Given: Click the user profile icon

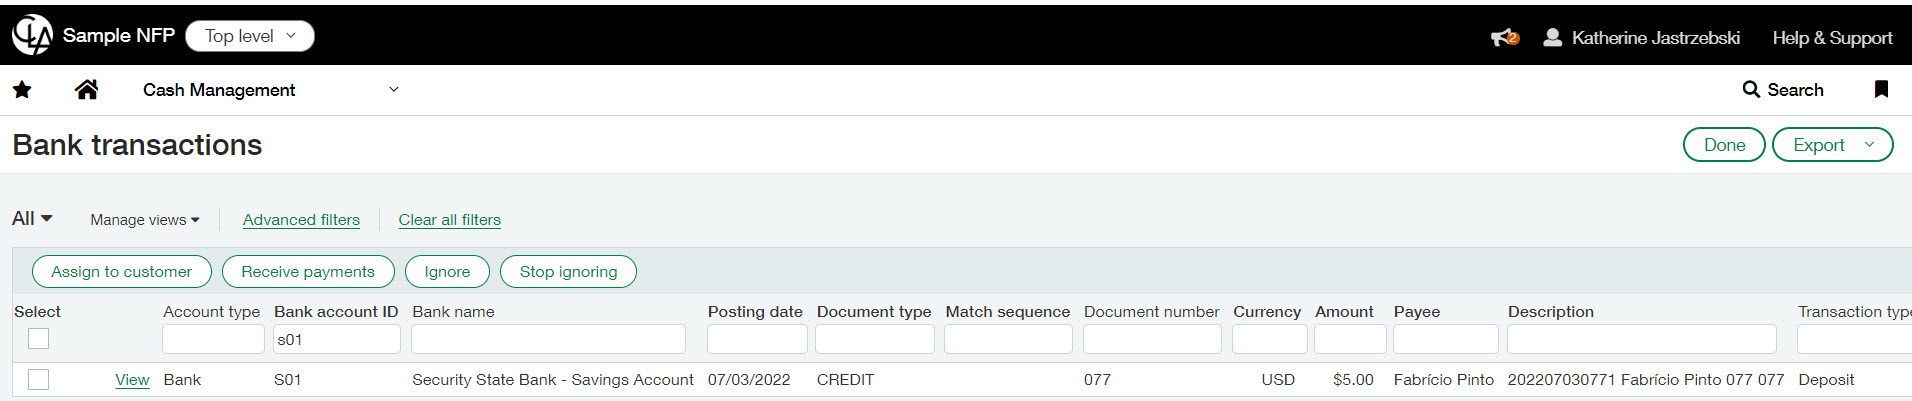Looking at the screenshot, I should tap(1552, 38).
